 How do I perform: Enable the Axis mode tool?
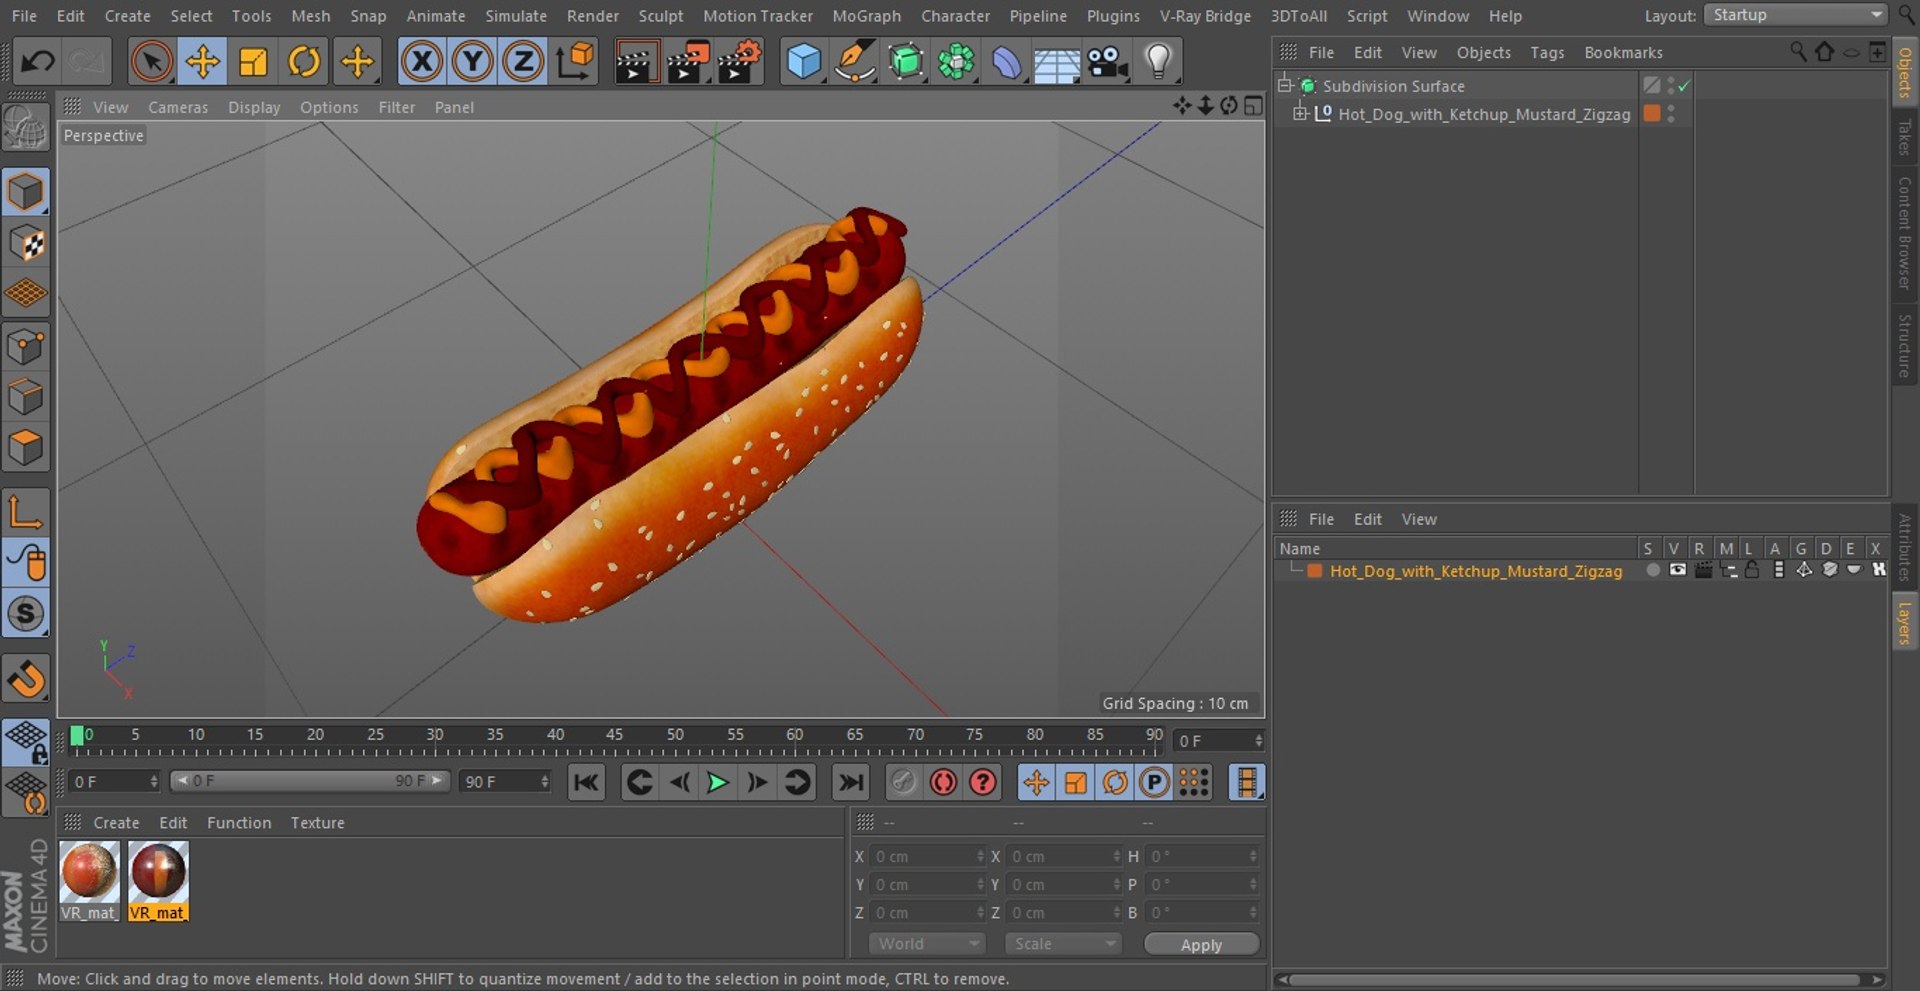pos(26,512)
